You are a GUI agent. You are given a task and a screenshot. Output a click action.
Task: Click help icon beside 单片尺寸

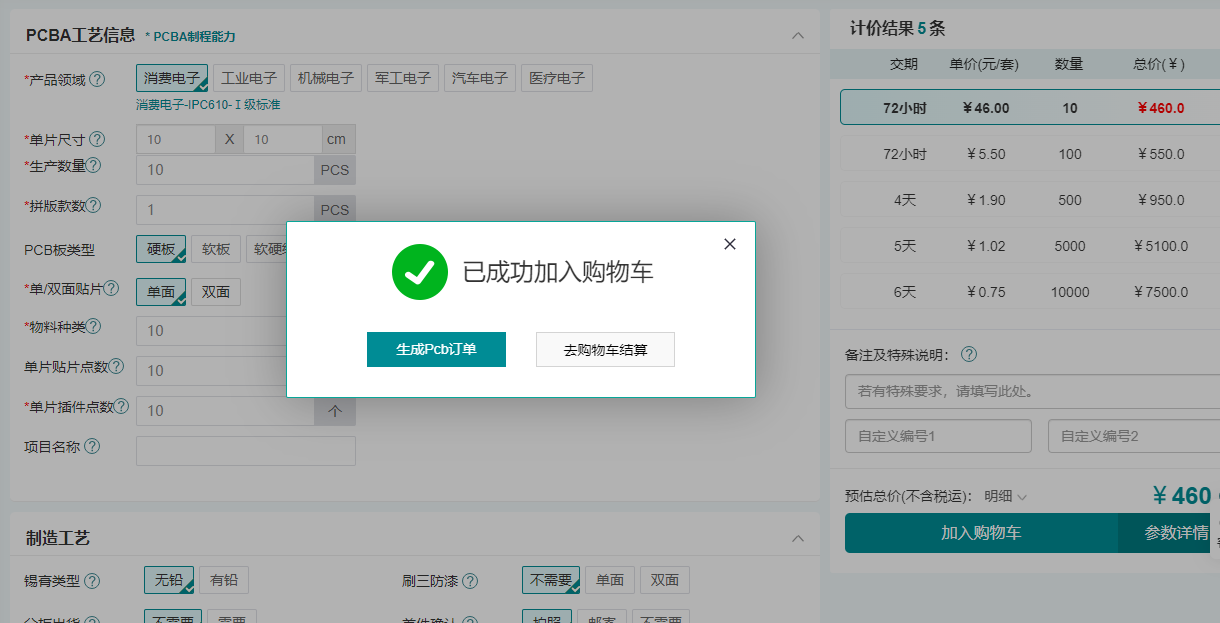pos(97,140)
